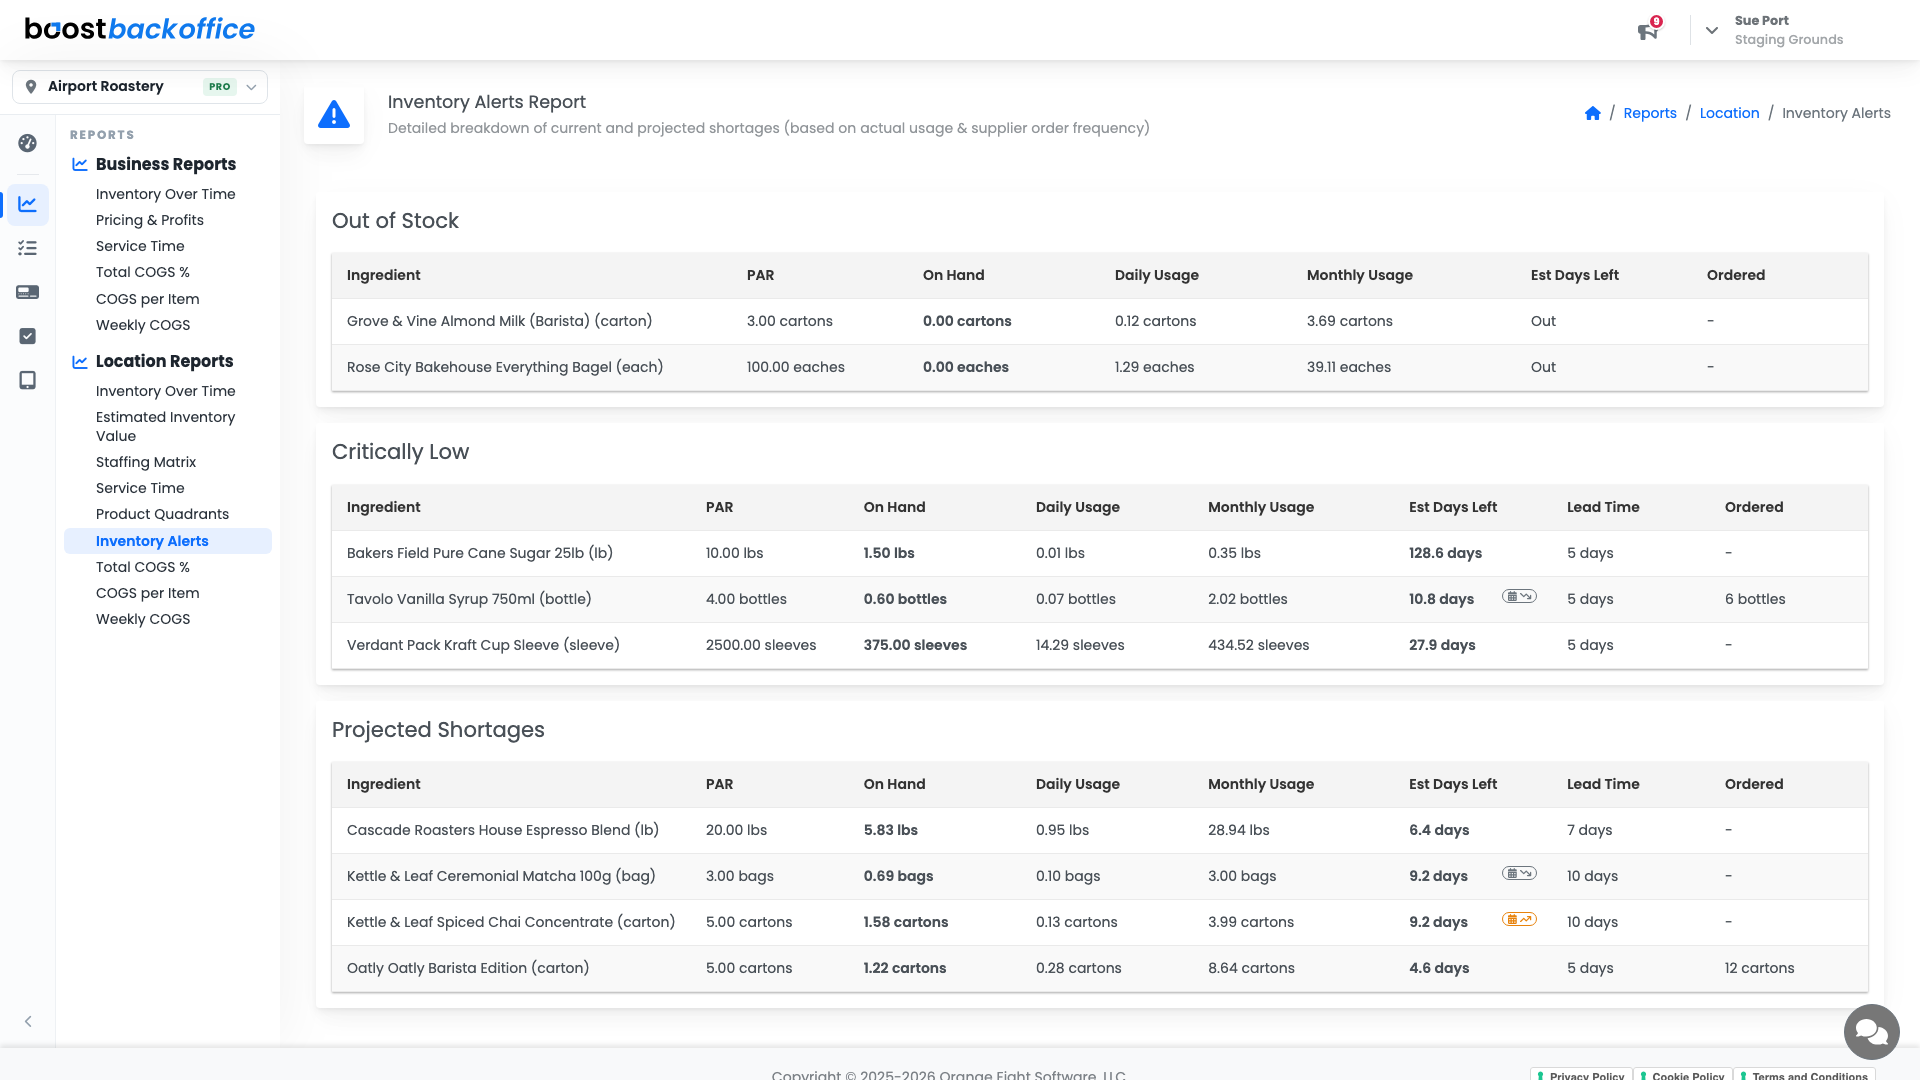Open Weekly COGS under Location Reports
Viewport: 1920px width, 1080px height.
click(143, 619)
